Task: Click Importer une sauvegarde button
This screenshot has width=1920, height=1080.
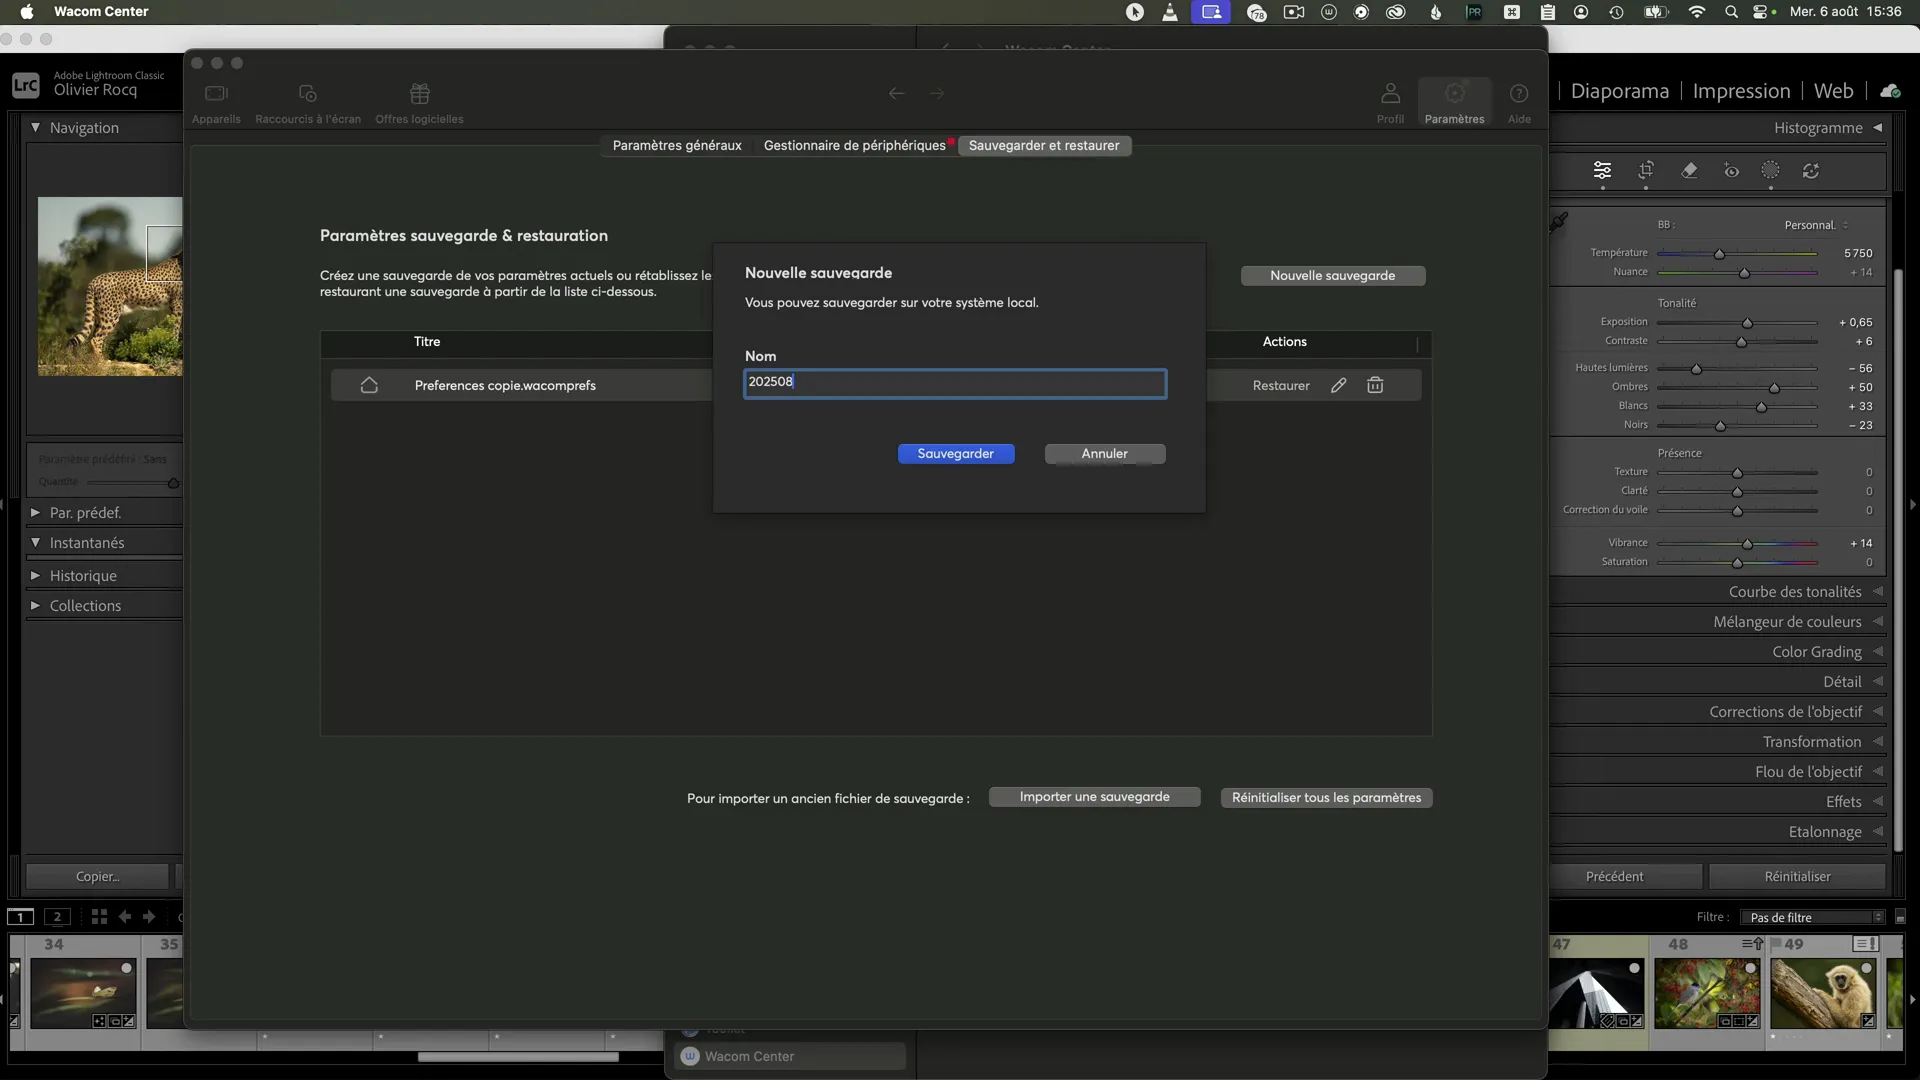Action: click(1095, 797)
